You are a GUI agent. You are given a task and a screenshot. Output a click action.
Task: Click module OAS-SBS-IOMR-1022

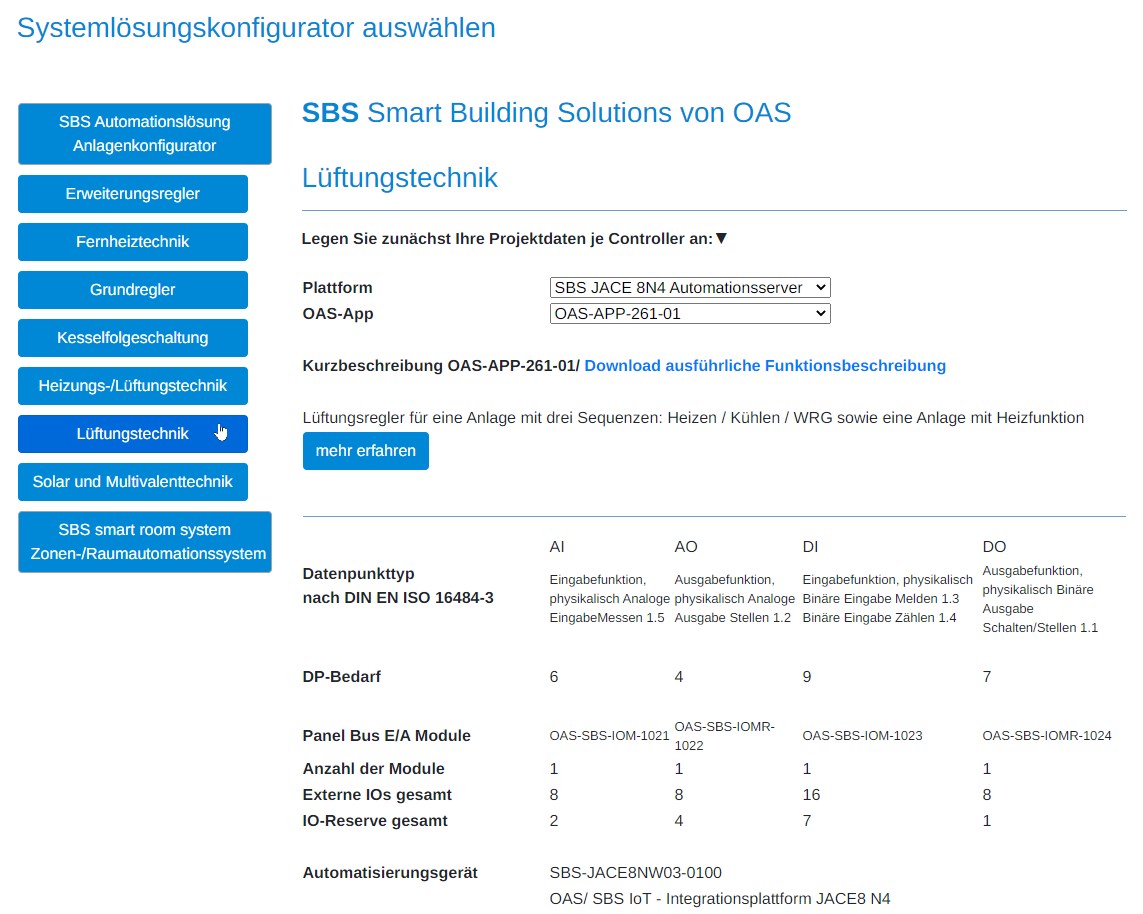pos(725,735)
